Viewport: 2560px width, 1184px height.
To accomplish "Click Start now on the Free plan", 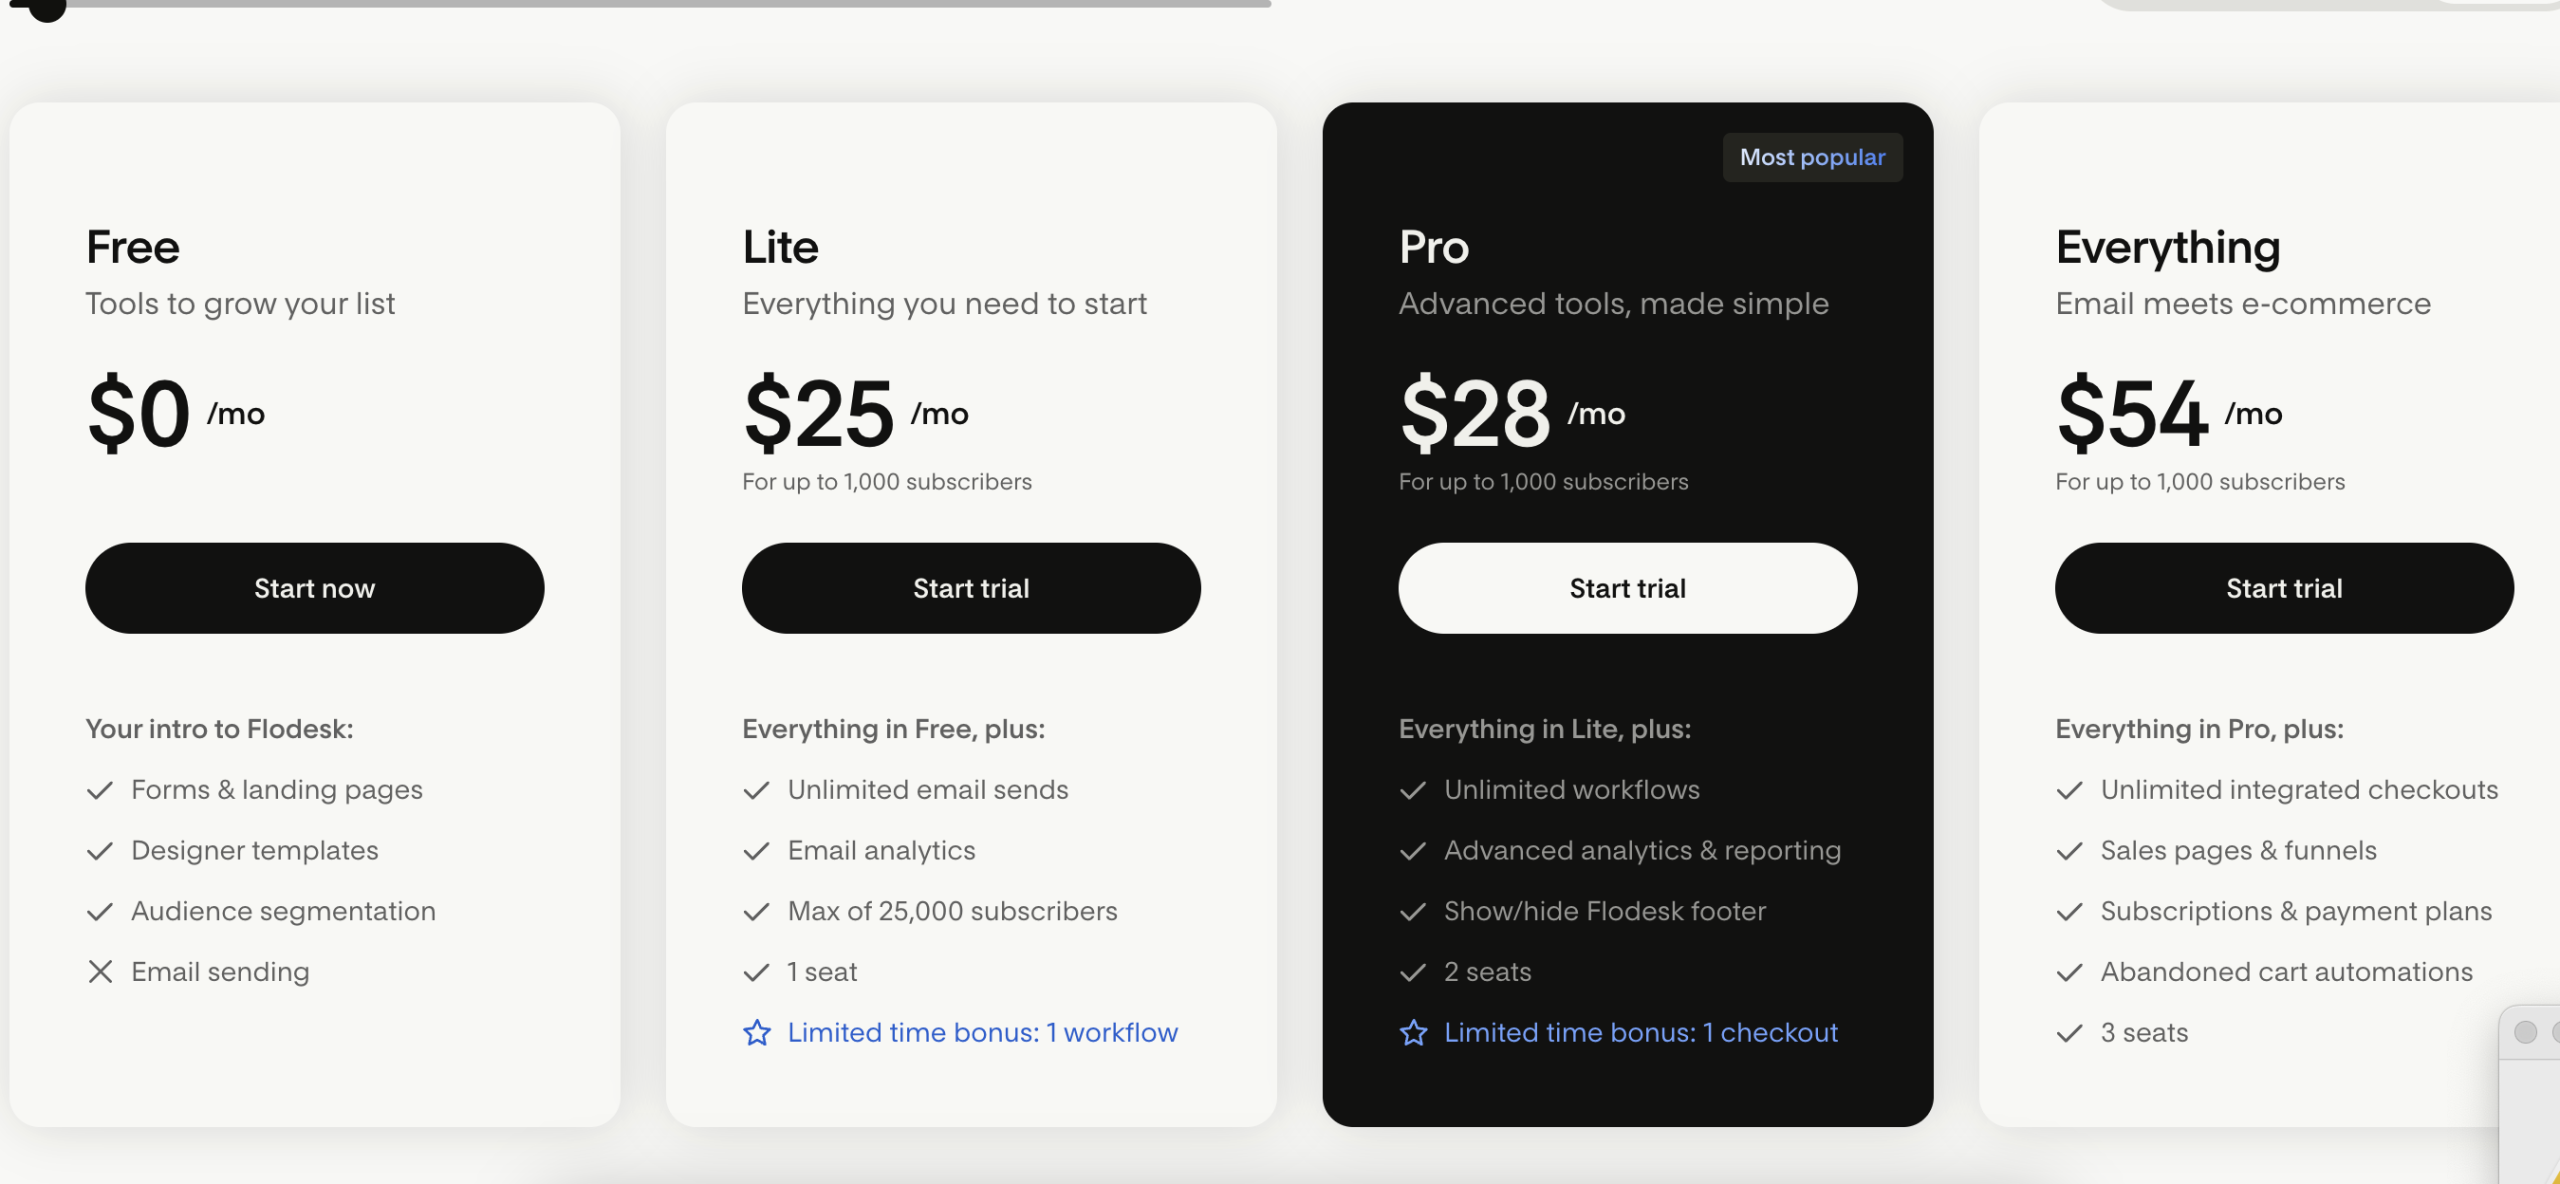I will (x=314, y=588).
